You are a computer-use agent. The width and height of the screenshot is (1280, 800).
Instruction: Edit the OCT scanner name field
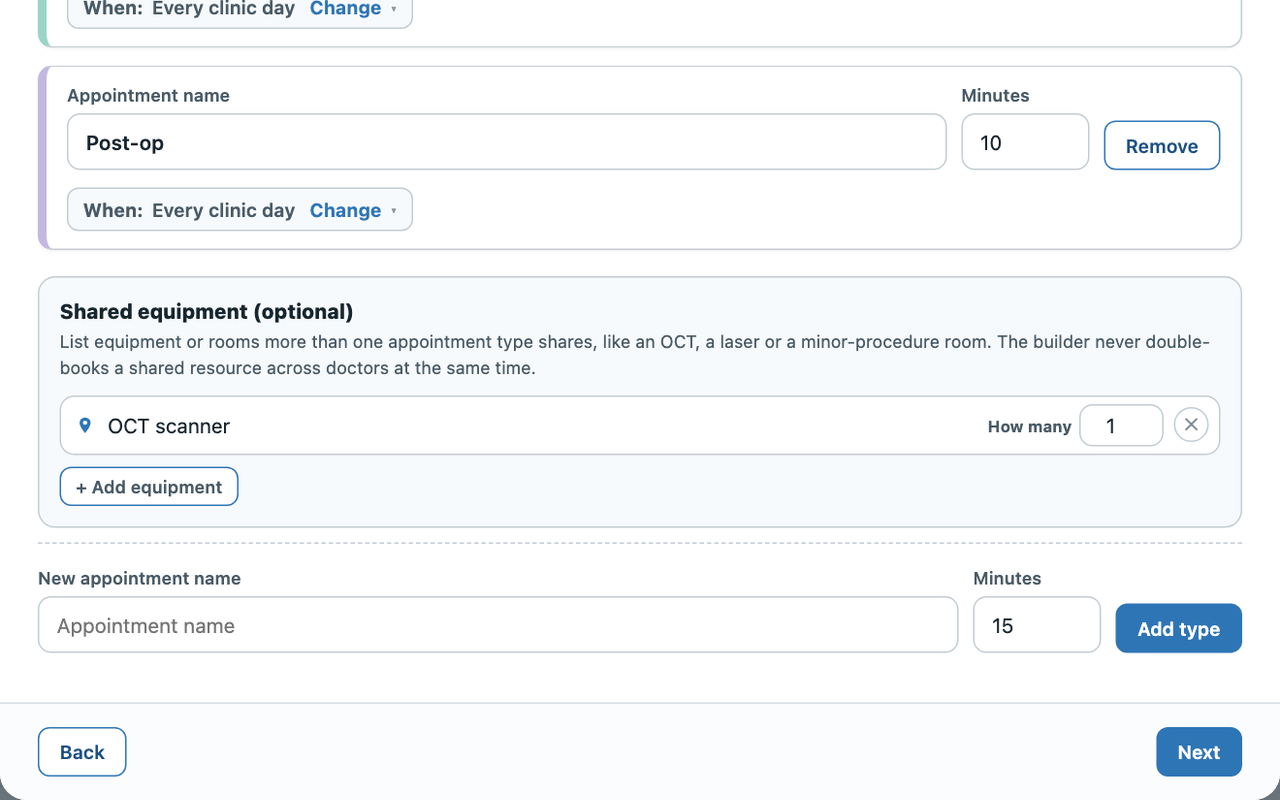540,426
